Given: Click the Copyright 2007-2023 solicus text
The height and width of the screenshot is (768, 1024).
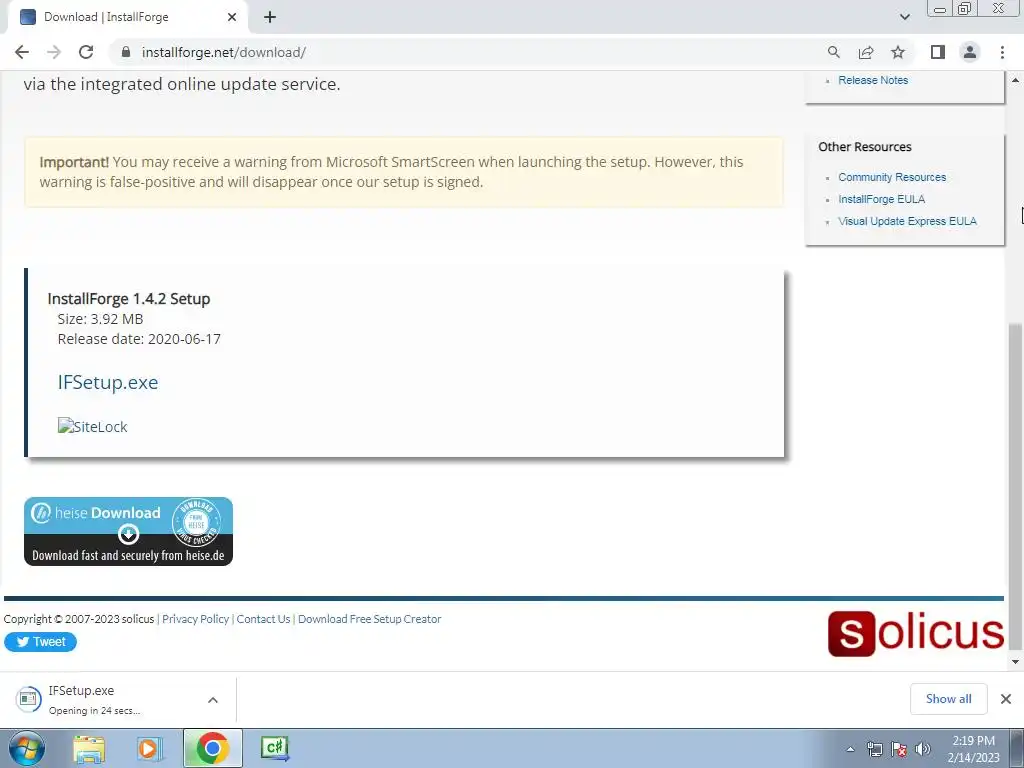Looking at the screenshot, I should point(78,619).
